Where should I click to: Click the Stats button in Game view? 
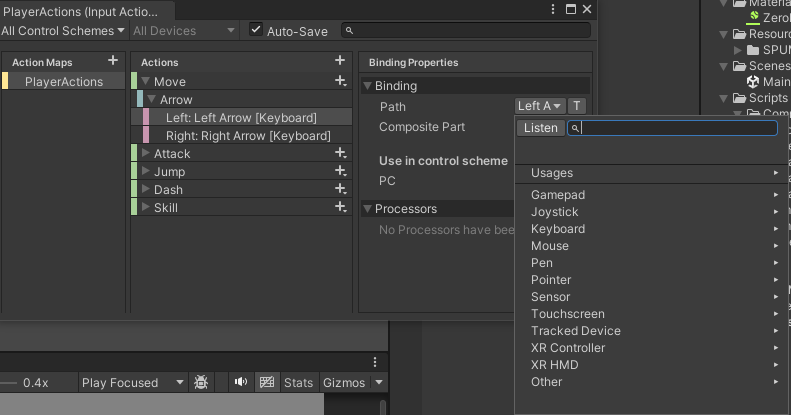click(298, 383)
